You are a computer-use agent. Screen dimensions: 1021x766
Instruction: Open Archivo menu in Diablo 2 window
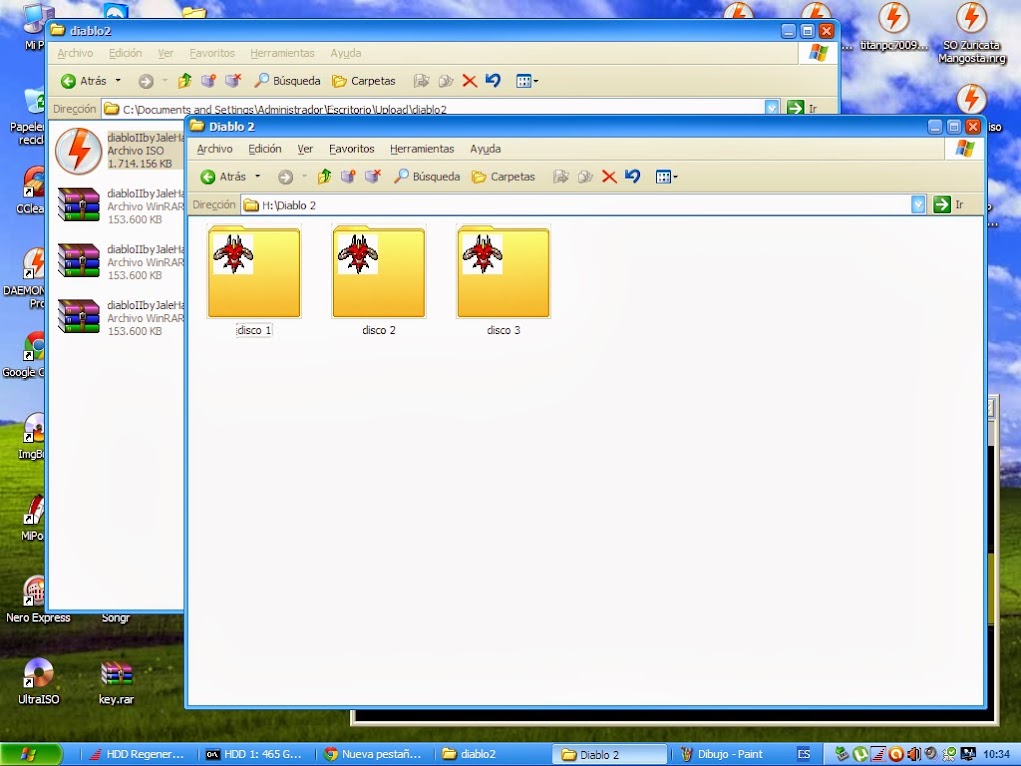[214, 149]
